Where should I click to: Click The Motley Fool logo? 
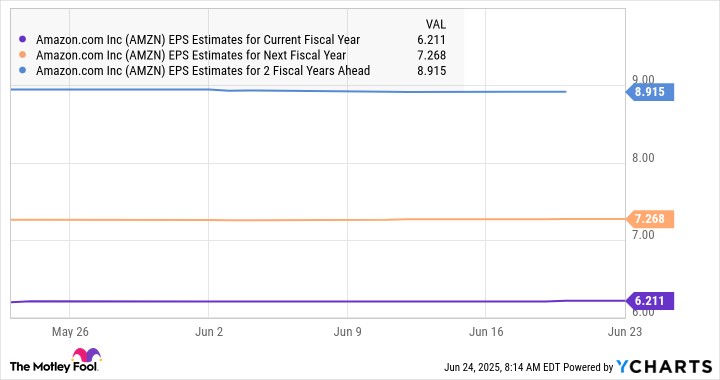[55, 361]
